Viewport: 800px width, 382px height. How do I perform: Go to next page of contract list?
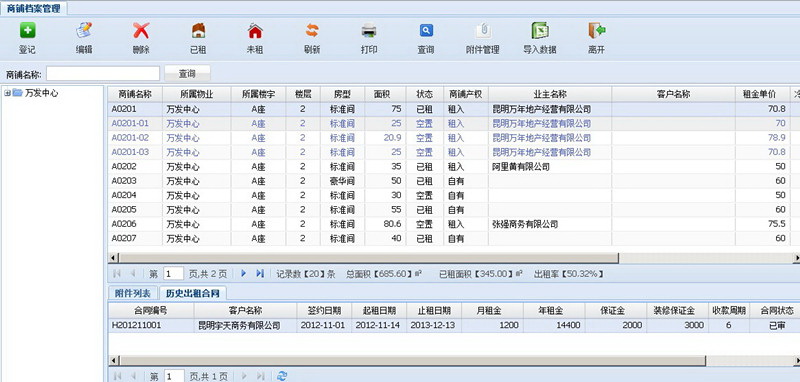(x=244, y=376)
